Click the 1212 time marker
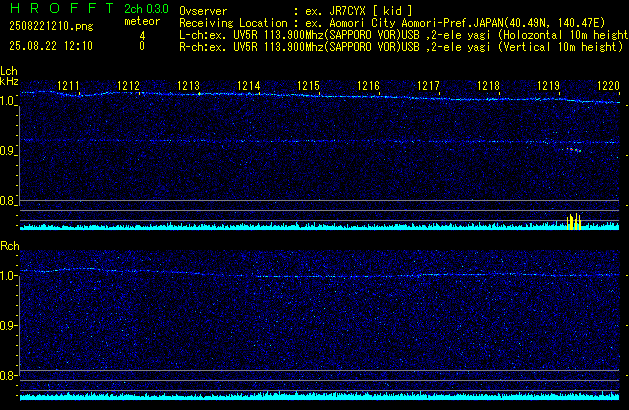Image resolution: width=629 pixels, height=410 pixels. pyautogui.click(x=128, y=86)
